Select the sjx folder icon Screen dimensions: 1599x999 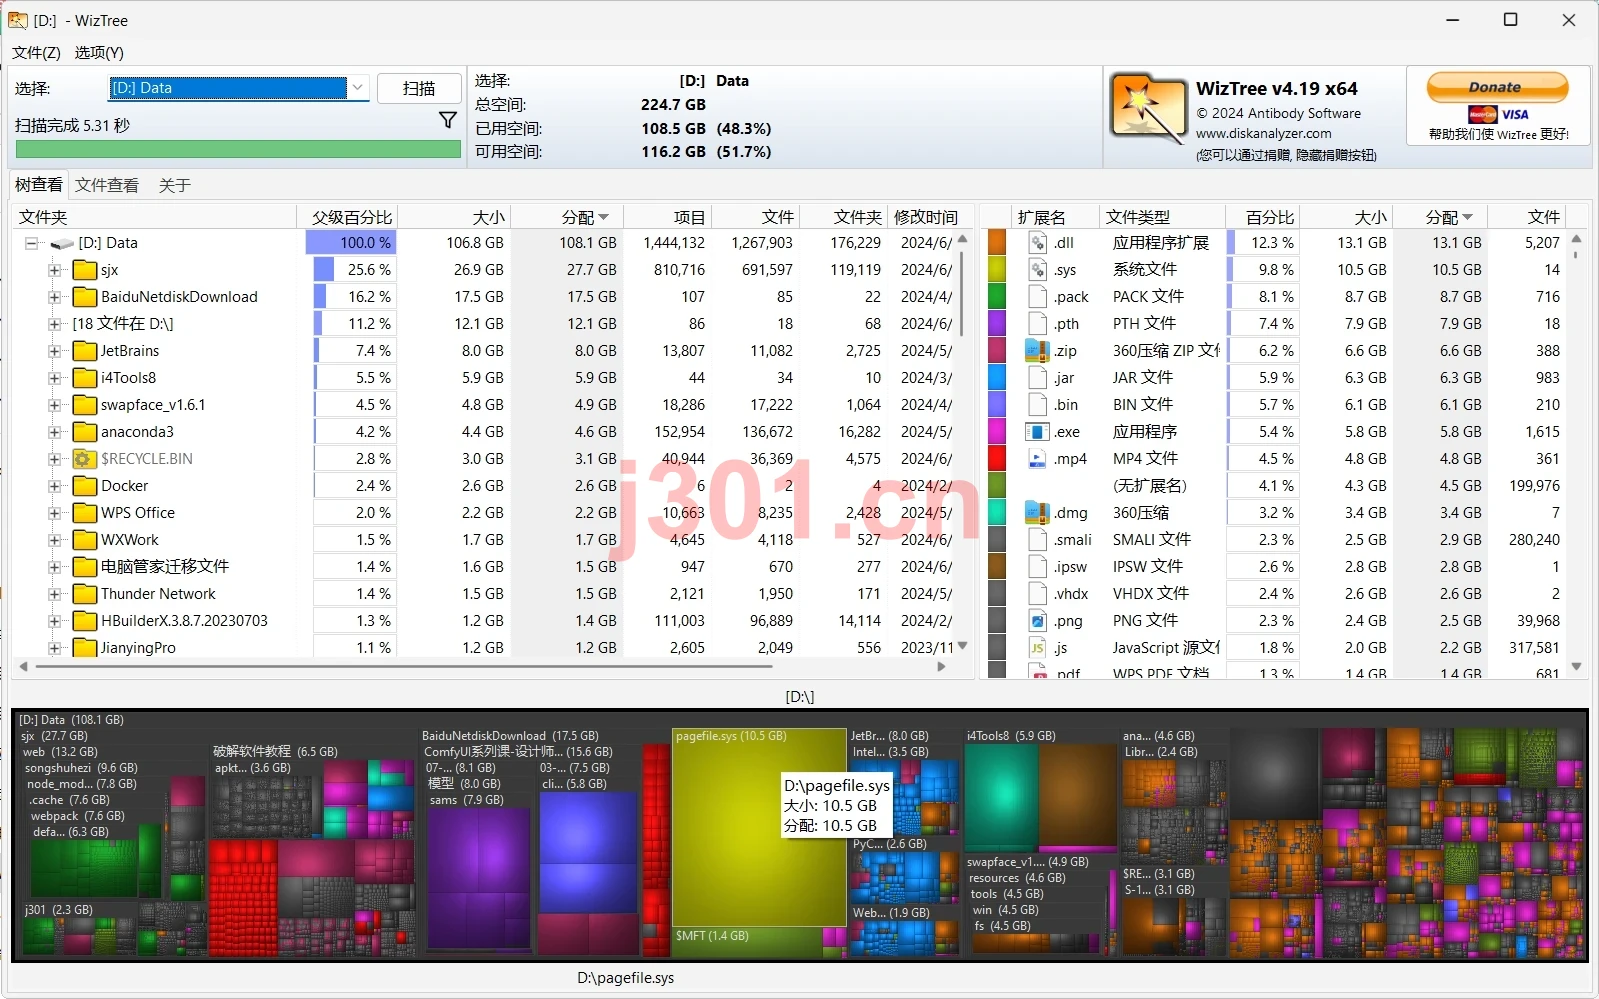(x=85, y=270)
